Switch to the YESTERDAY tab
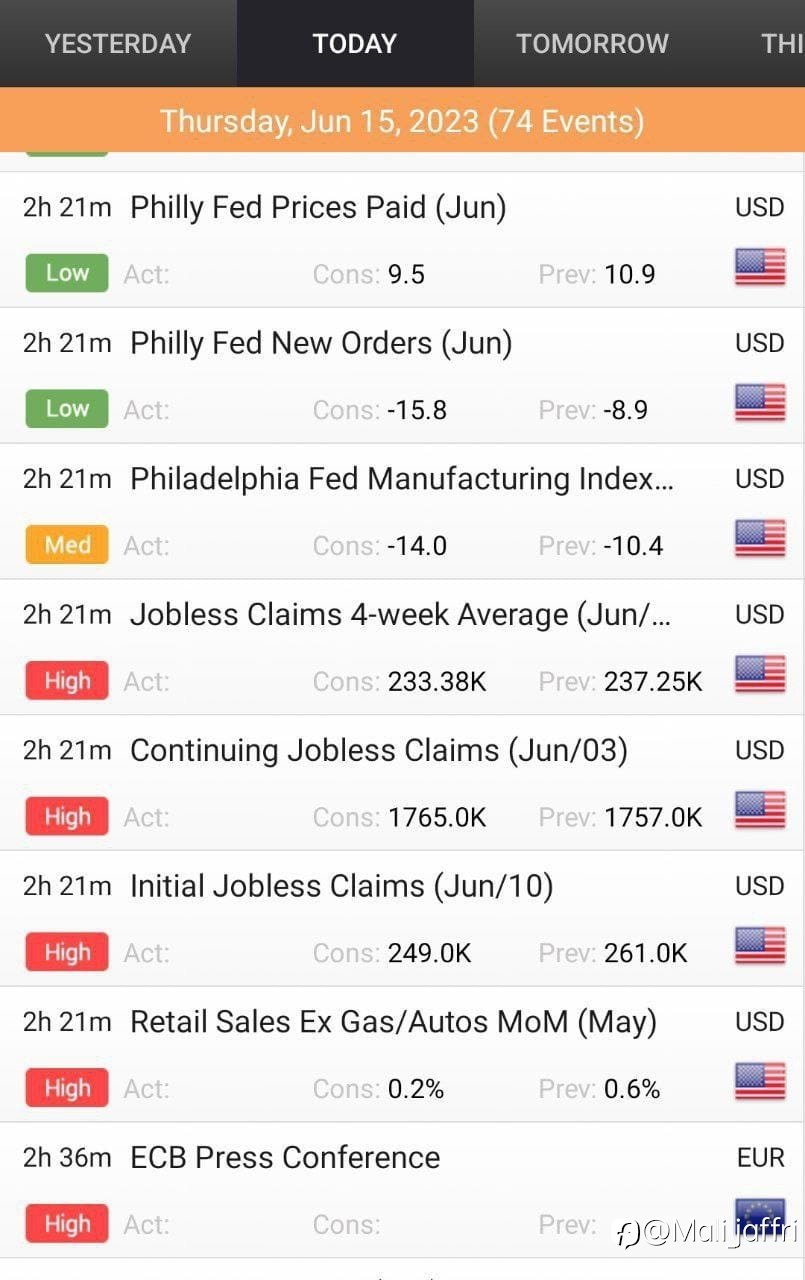 click(x=118, y=44)
